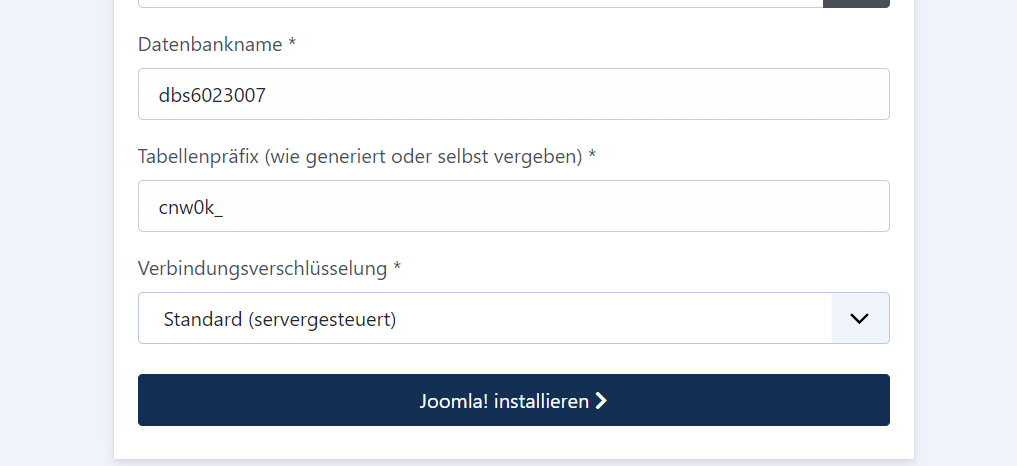Select the 'Standard (servergesteuert)' option text

click(x=280, y=319)
